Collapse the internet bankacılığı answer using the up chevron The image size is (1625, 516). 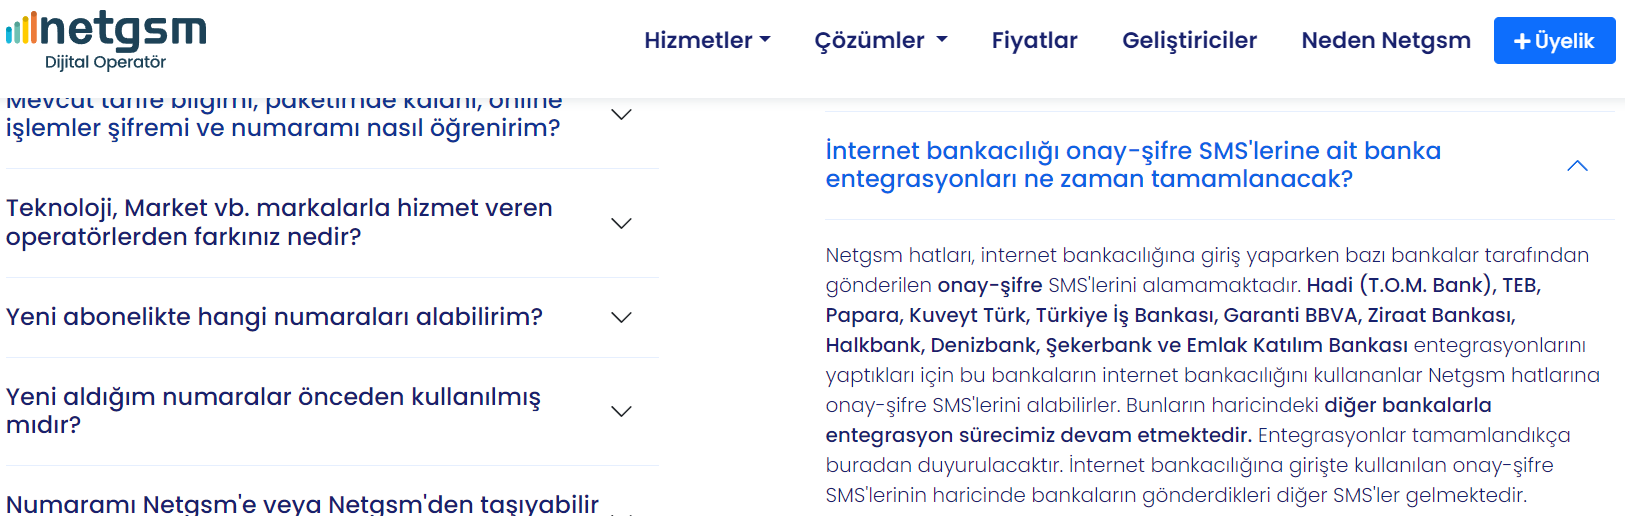[x=1577, y=166]
